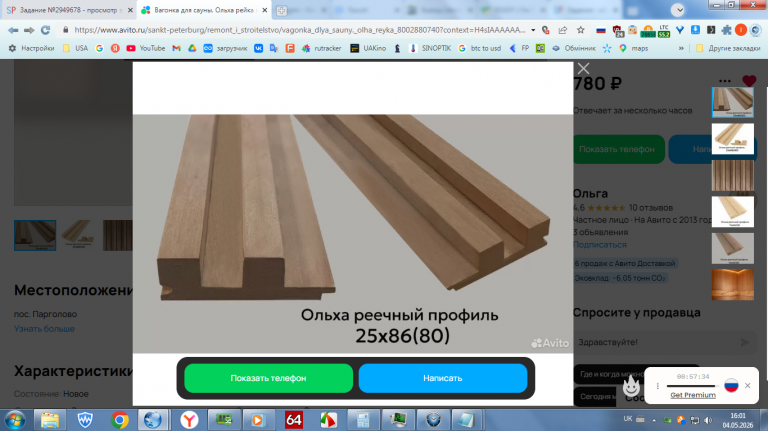Reload the Avito page
Screen dimensions: 768x431
coord(46,30)
